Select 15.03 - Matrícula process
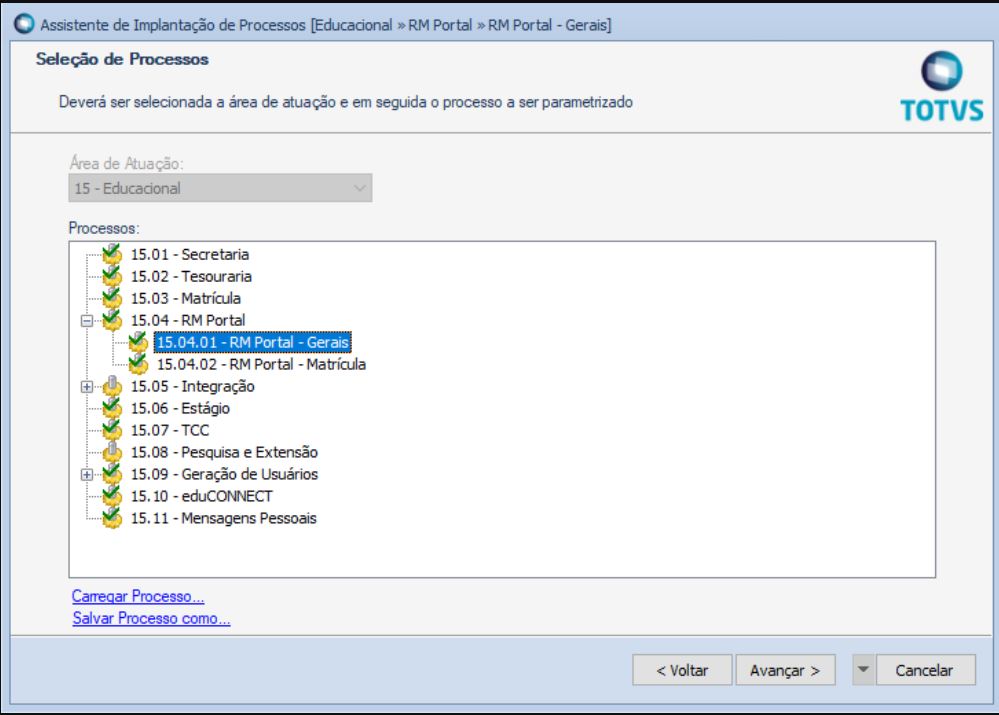This screenshot has width=999, height=715. tap(185, 298)
